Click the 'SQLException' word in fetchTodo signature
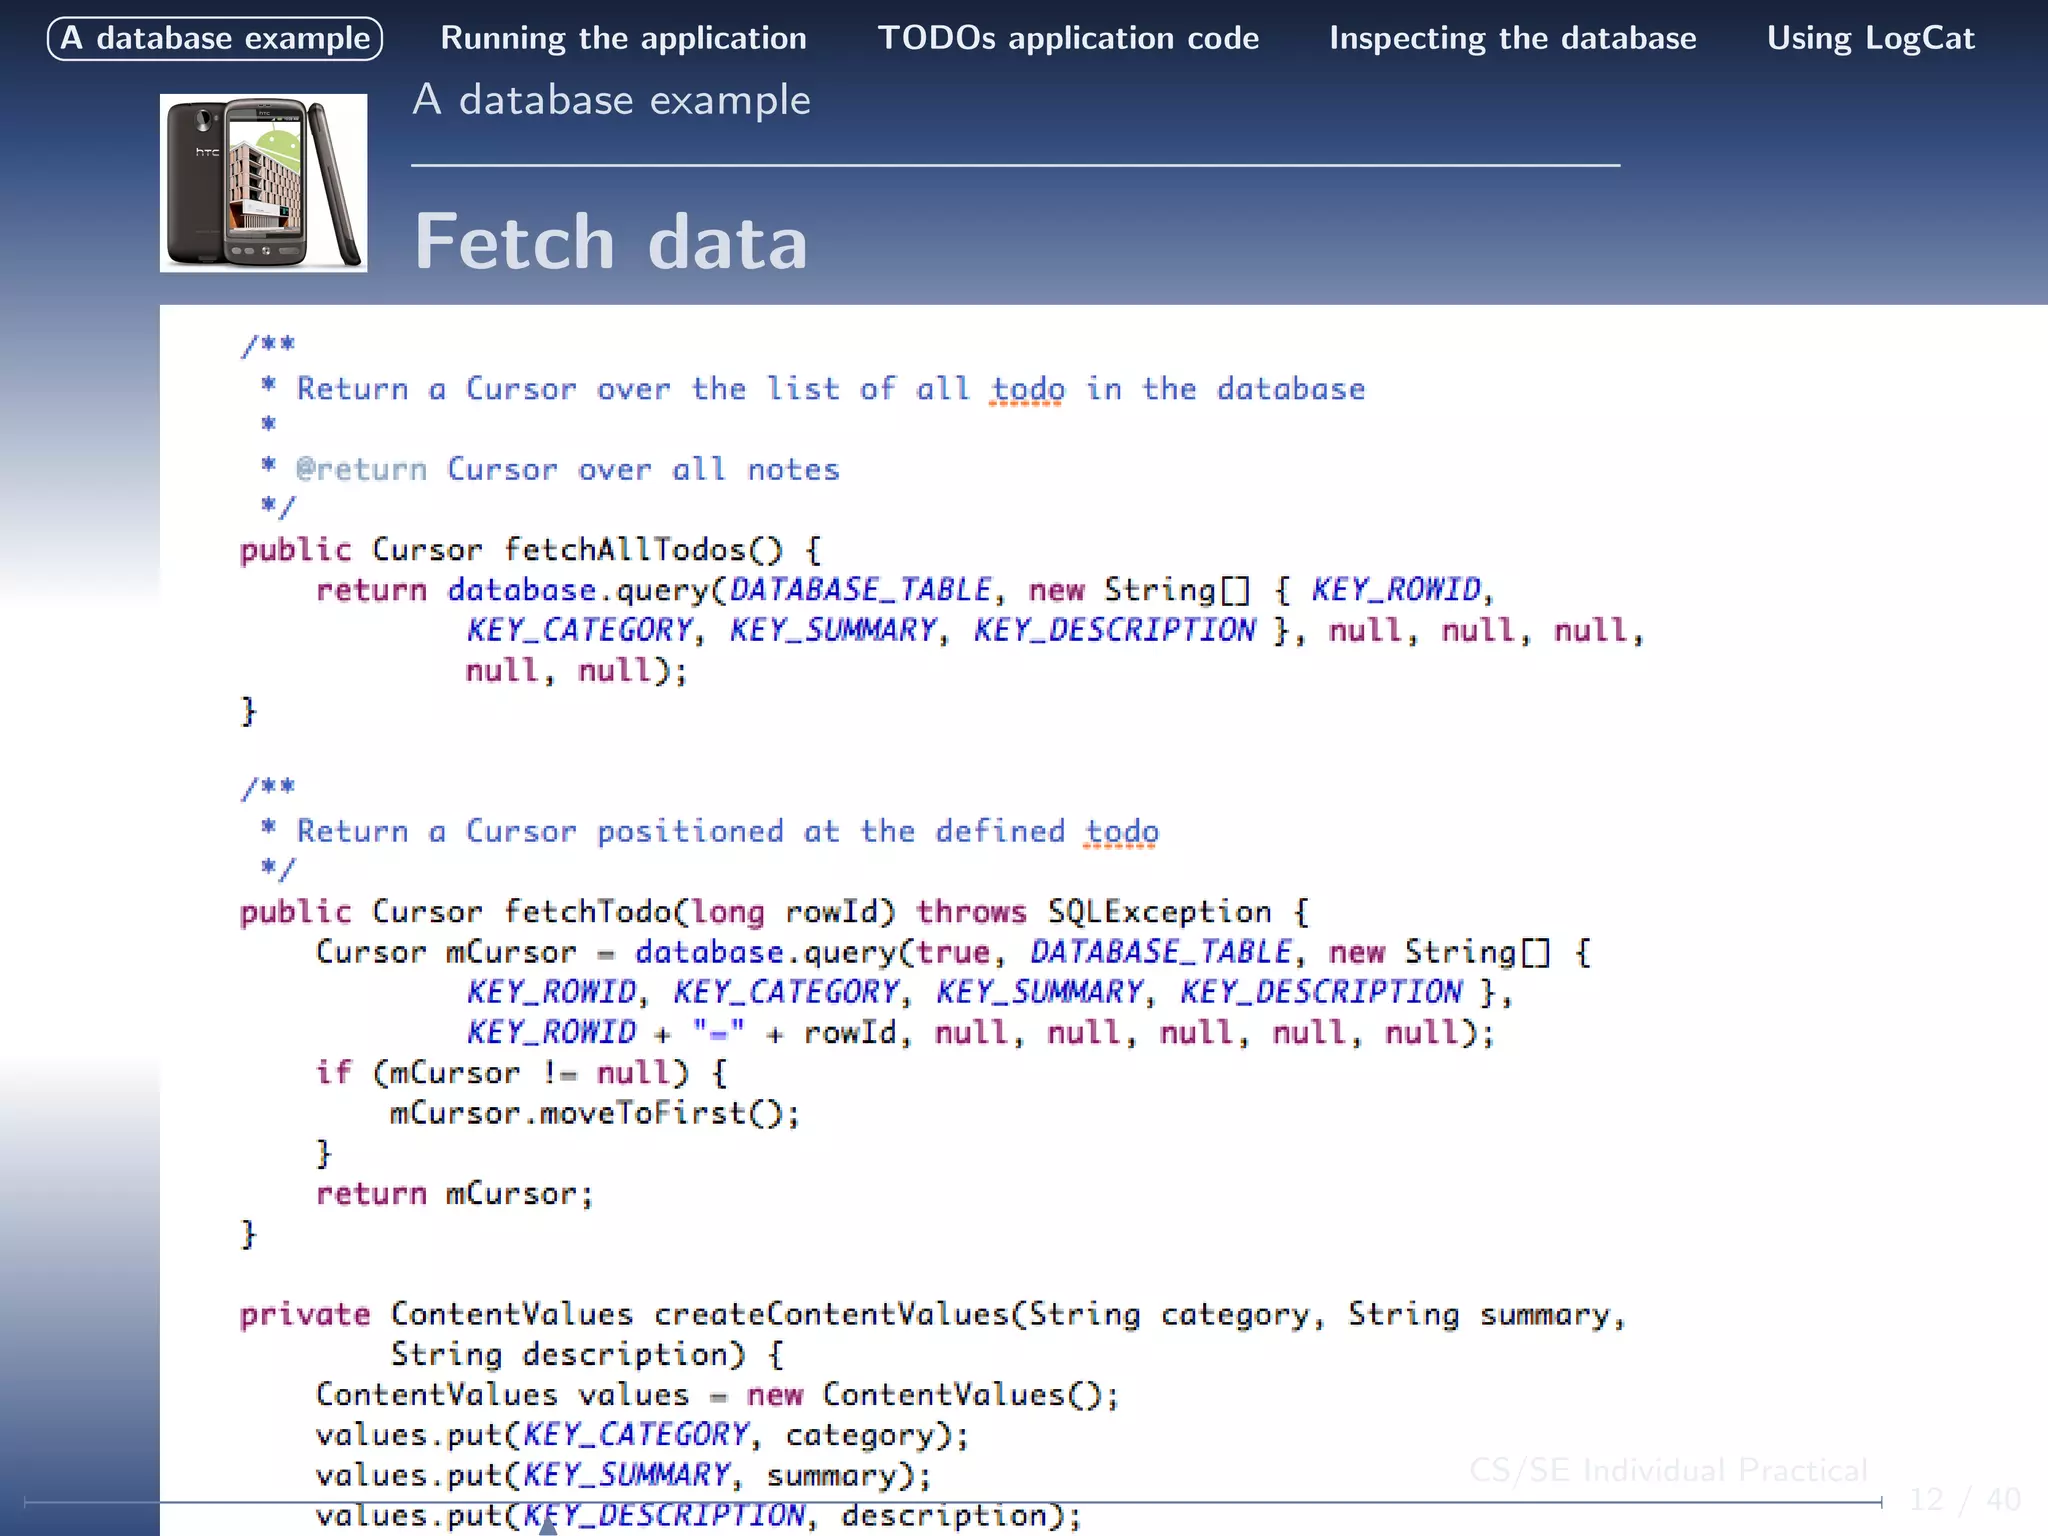Screen dimensions: 2048x1536 tap(1160, 912)
